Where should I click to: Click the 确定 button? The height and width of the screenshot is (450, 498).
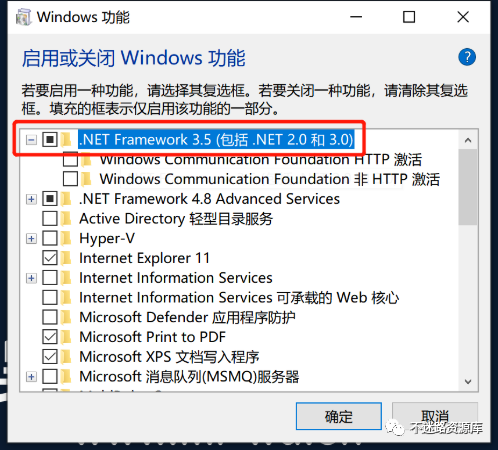click(339, 416)
